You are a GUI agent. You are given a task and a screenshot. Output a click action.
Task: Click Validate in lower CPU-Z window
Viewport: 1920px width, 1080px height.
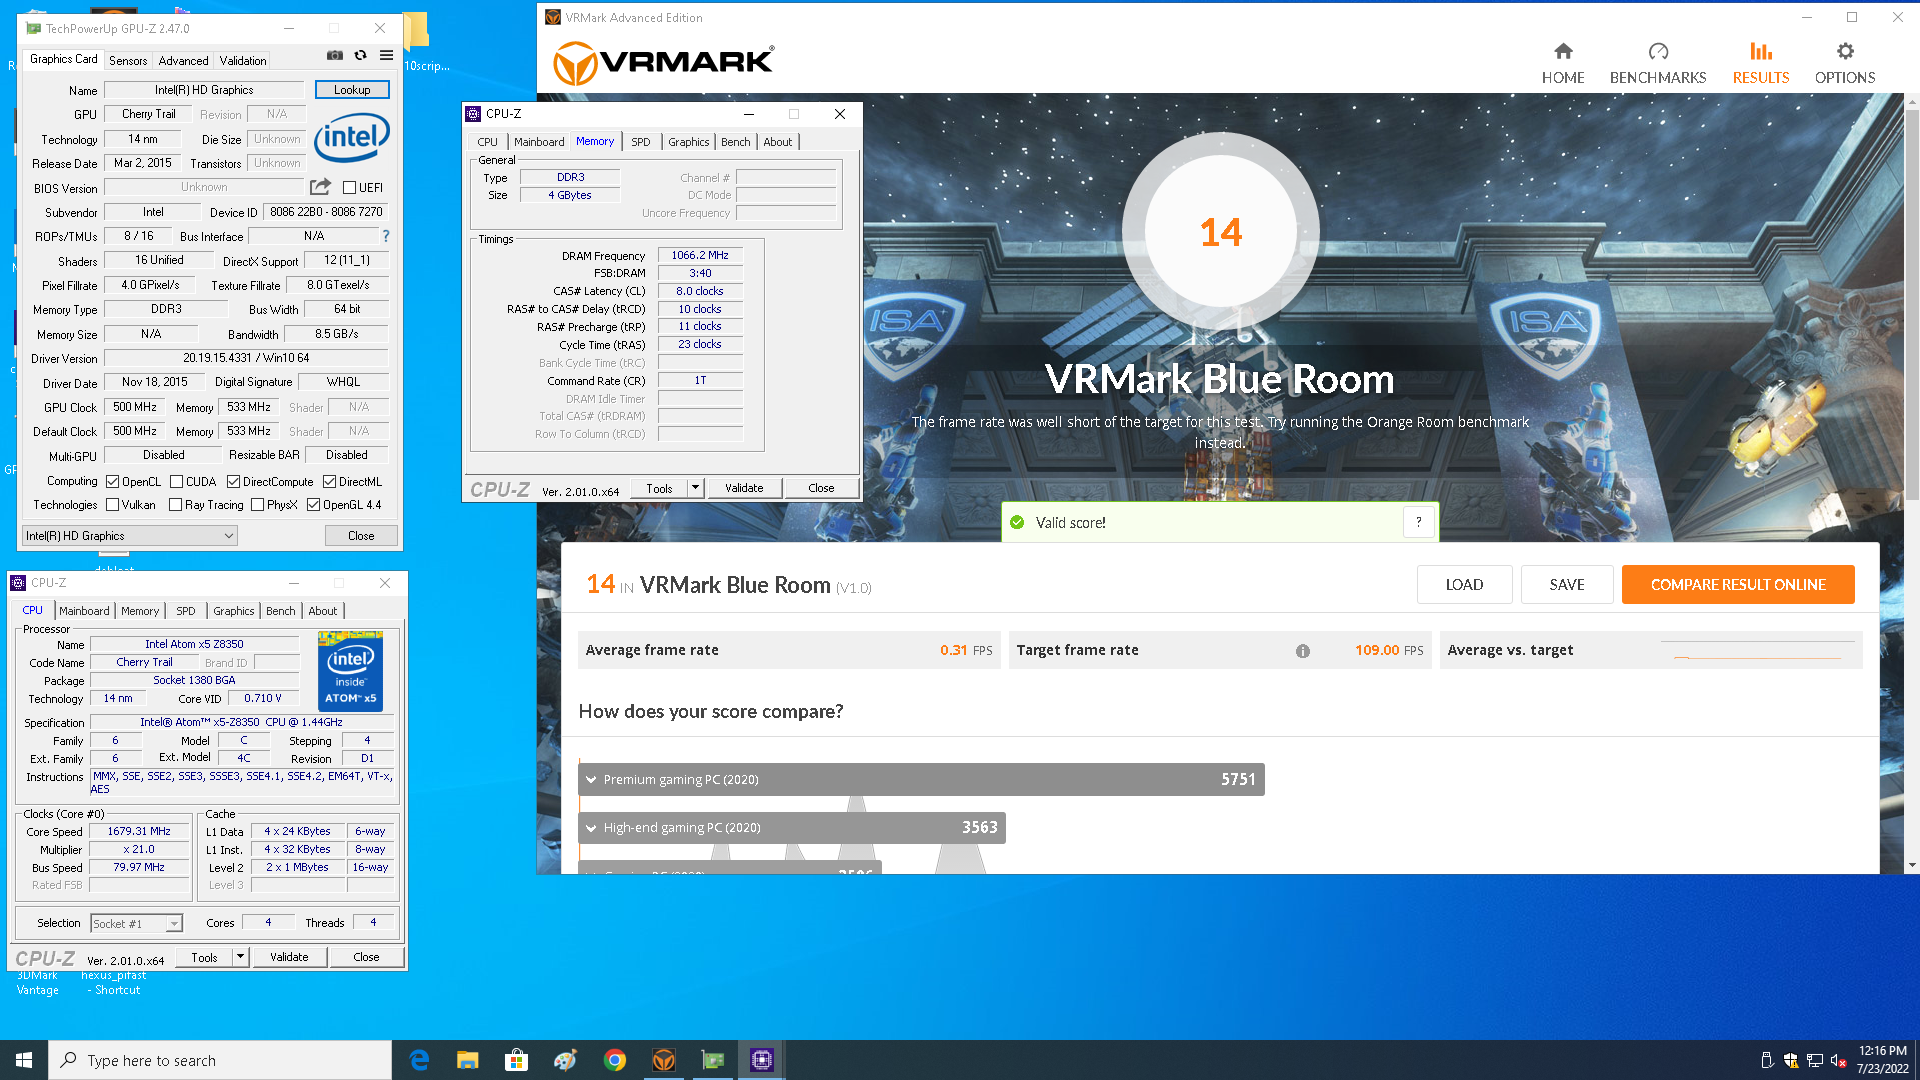289,957
